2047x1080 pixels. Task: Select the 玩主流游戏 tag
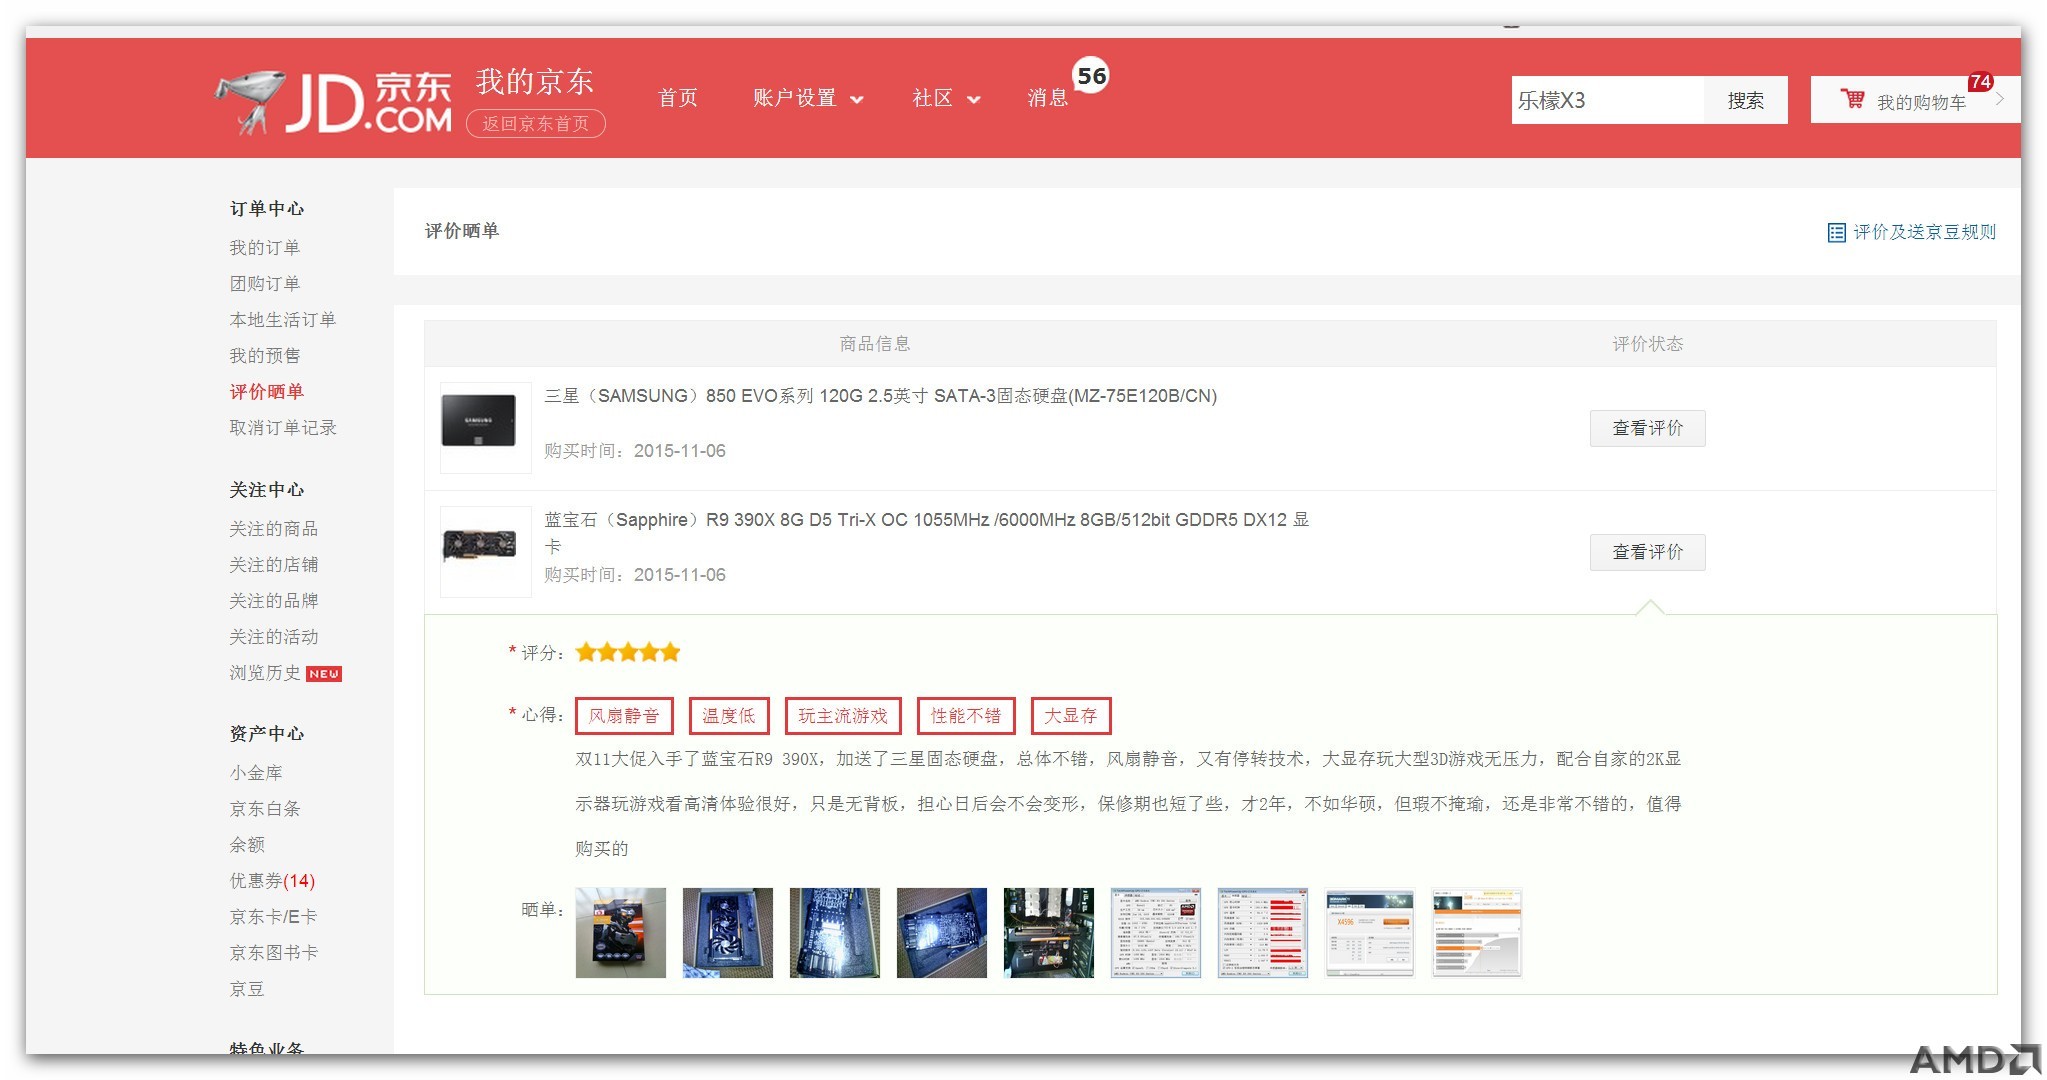coord(843,716)
